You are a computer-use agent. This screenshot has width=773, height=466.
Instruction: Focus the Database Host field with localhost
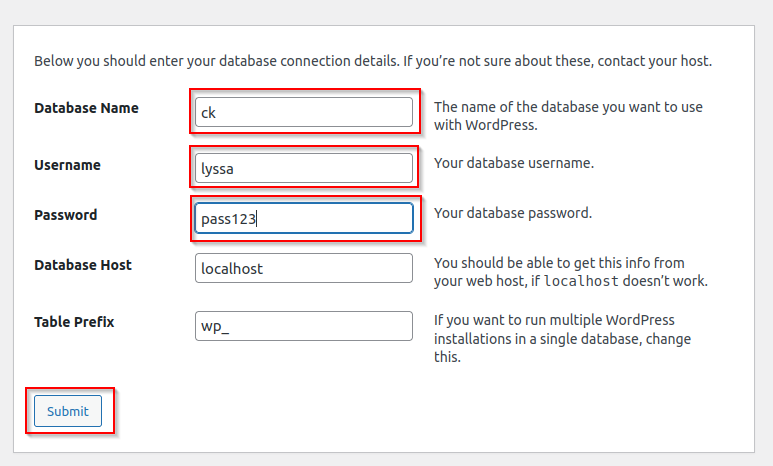(304, 268)
